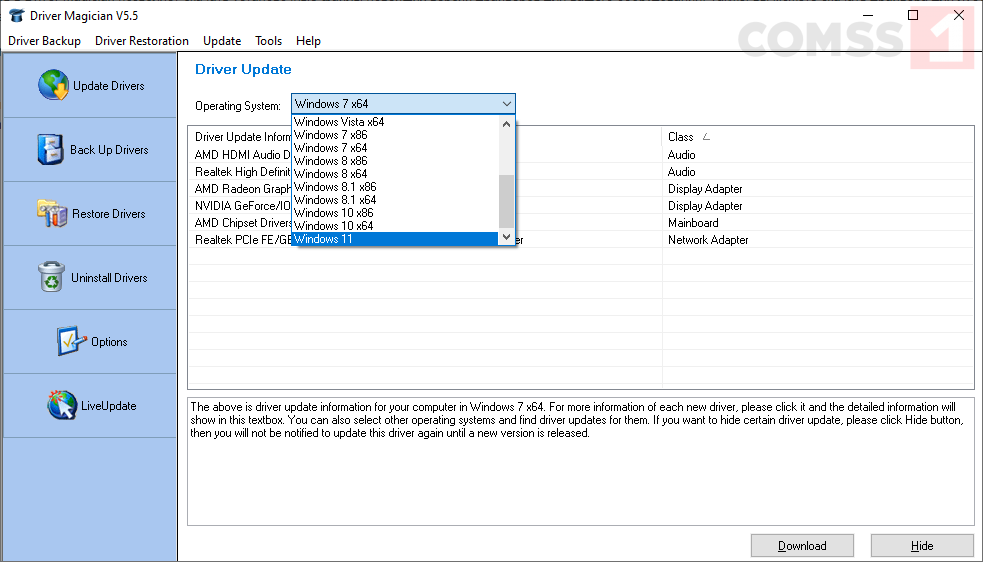Select Windows 8 x86 option

[x=396, y=161]
